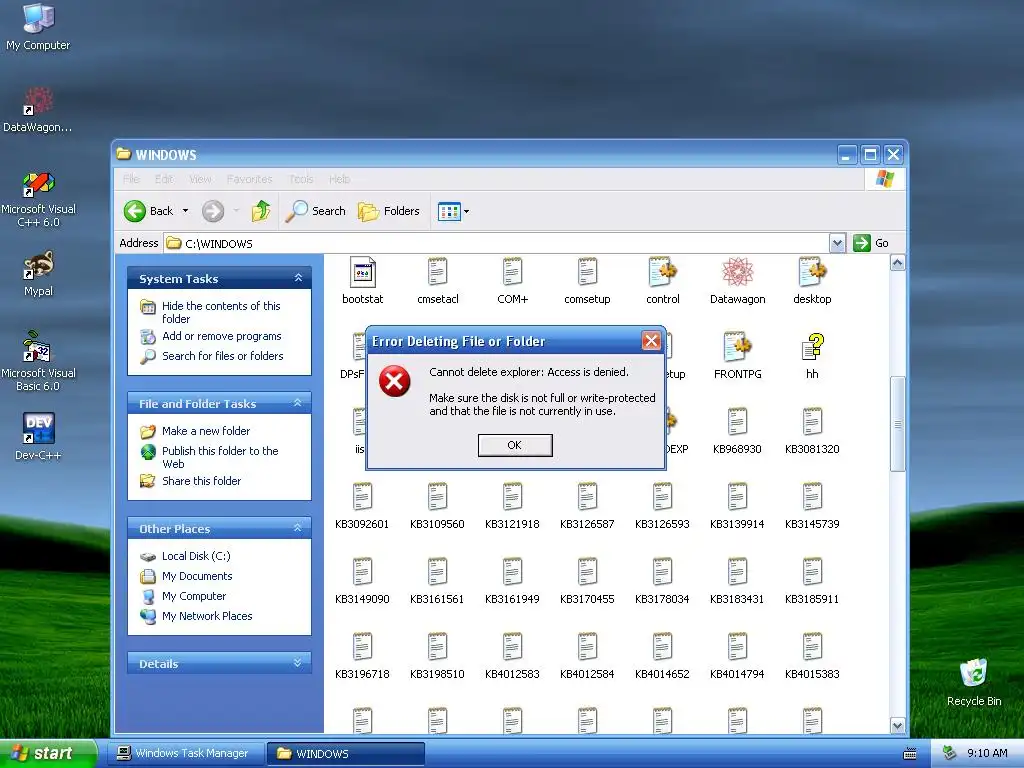1024x768 pixels.
Task: Open the Recycle Bin
Action: pyautogui.click(x=974, y=682)
